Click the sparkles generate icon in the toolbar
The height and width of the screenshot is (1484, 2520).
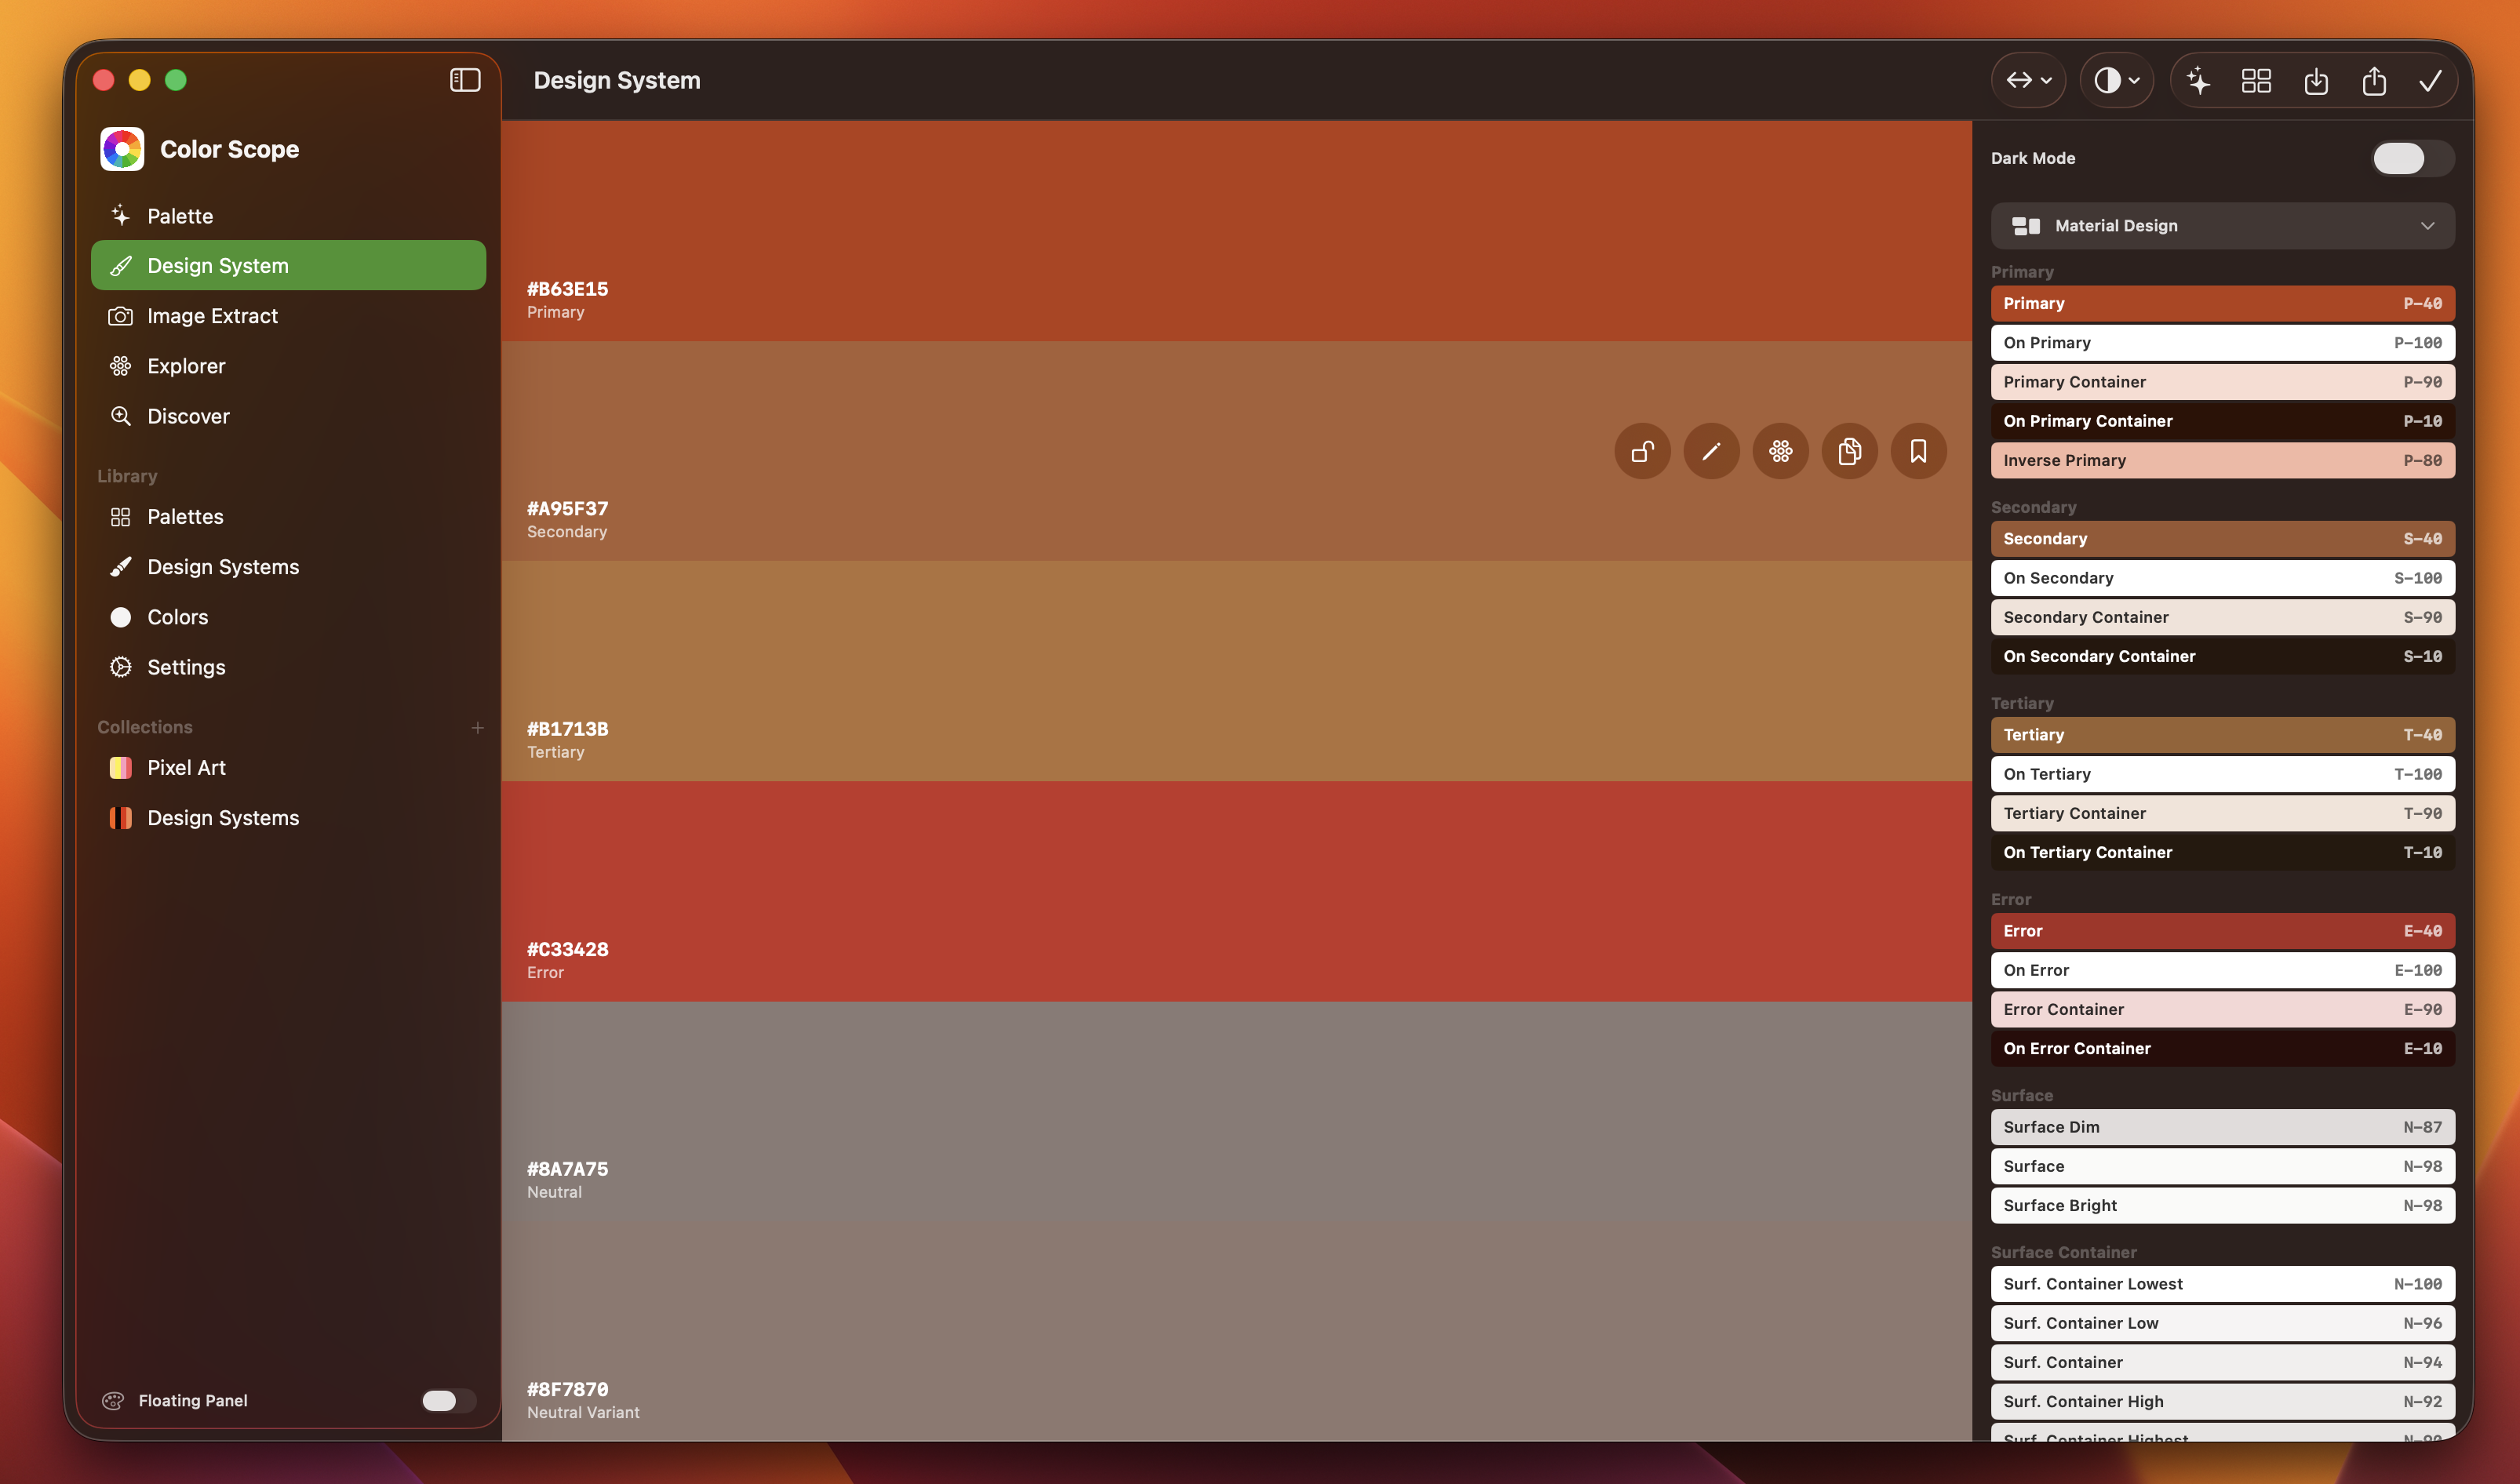[x=2198, y=81]
